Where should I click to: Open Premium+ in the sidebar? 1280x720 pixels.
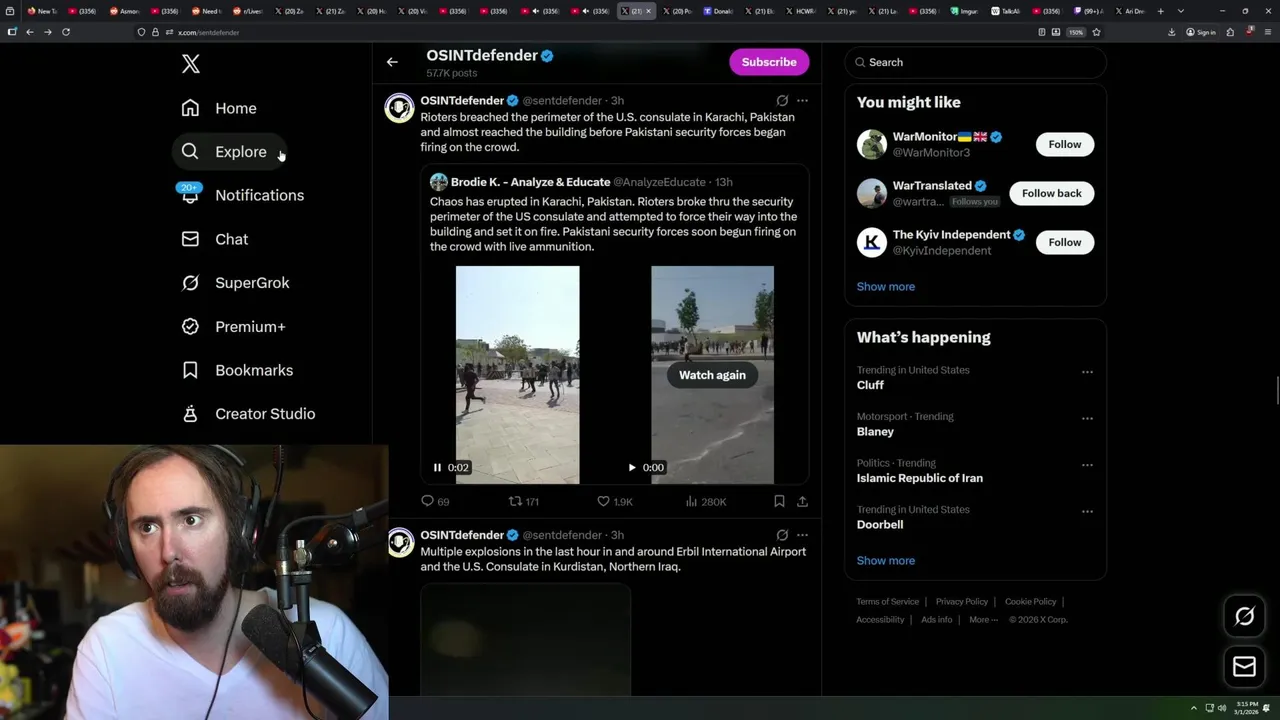point(233,327)
